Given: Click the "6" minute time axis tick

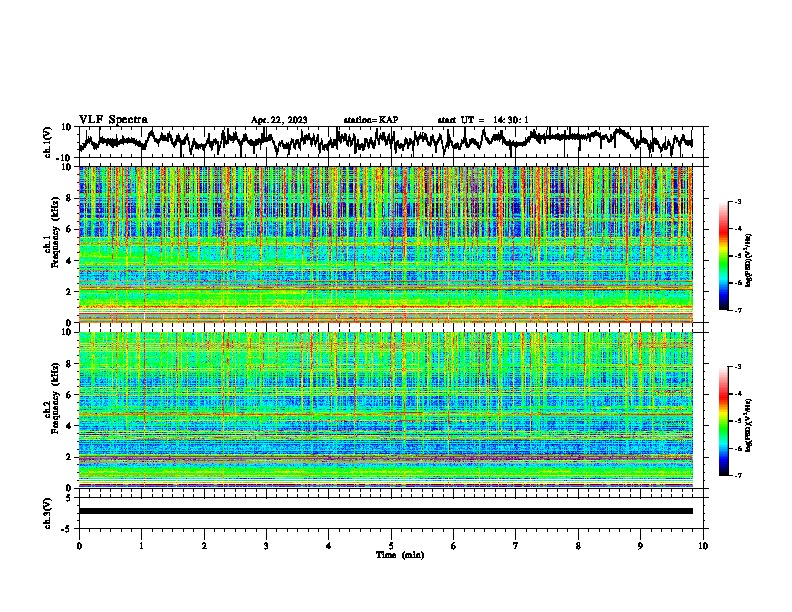Looking at the screenshot, I should pos(454,546).
